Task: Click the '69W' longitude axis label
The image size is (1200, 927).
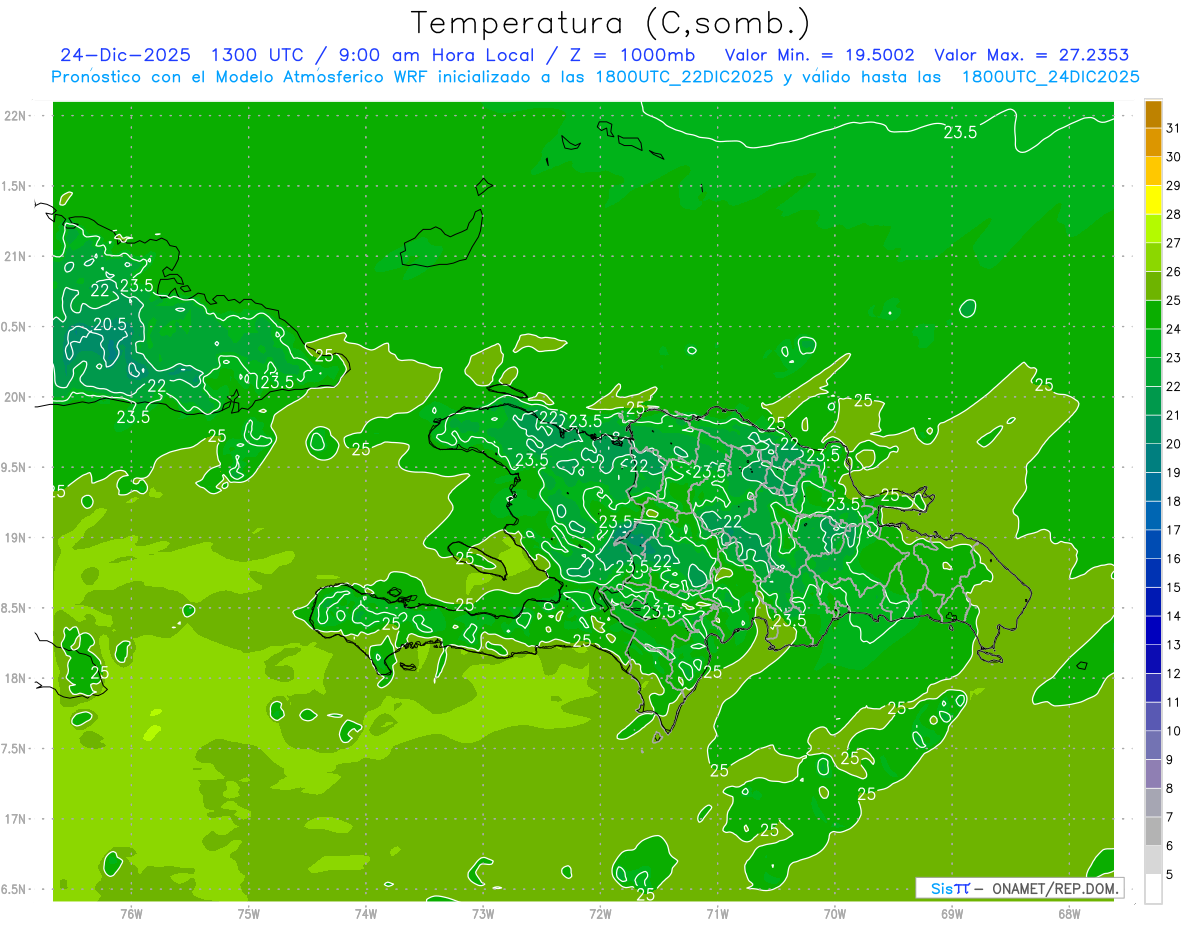Action: pyautogui.click(x=952, y=913)
